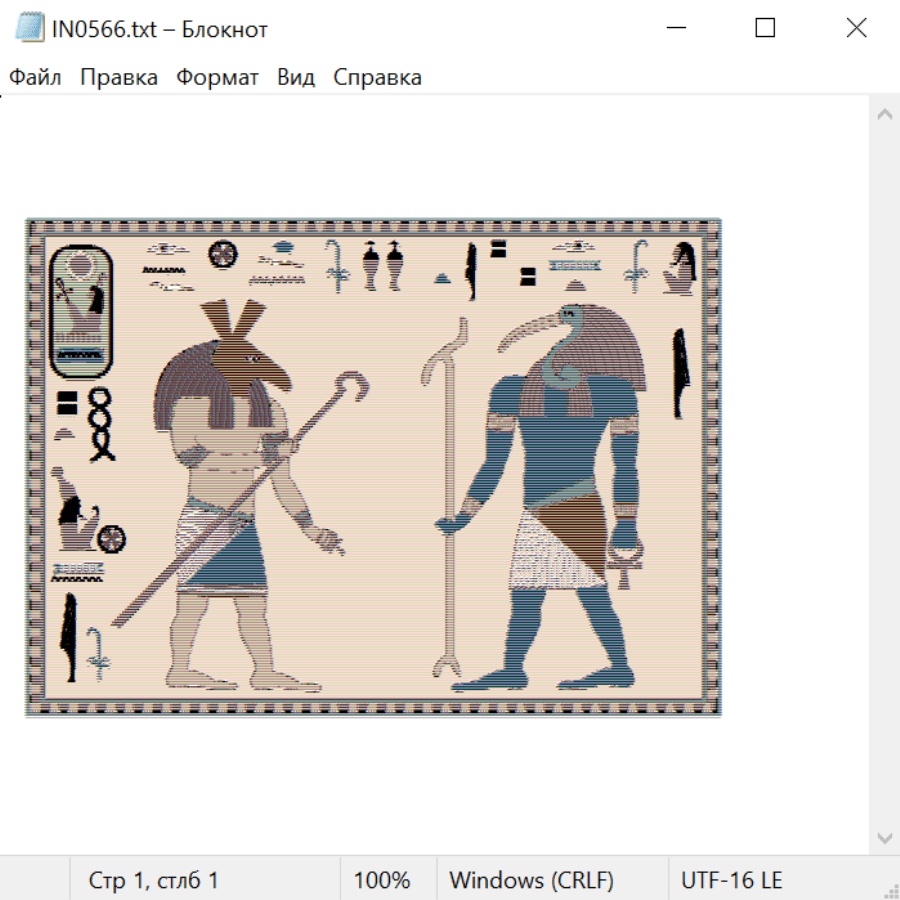This screenshot has height=900, width=900.
Task: Click the resize grip in window corner
Action: (x=891, y=891)
